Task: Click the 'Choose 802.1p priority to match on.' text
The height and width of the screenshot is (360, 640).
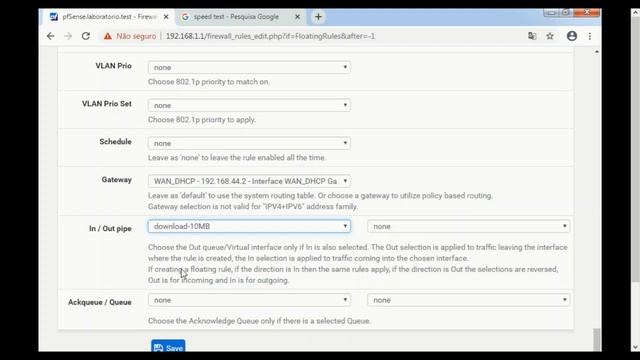Action: [x=209, y=82]
